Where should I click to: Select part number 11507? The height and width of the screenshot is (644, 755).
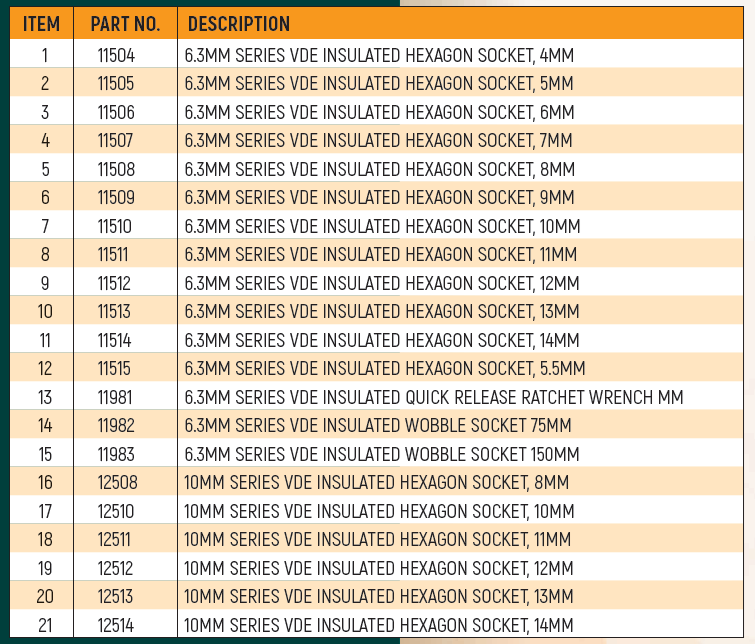(x=116, y=141)
